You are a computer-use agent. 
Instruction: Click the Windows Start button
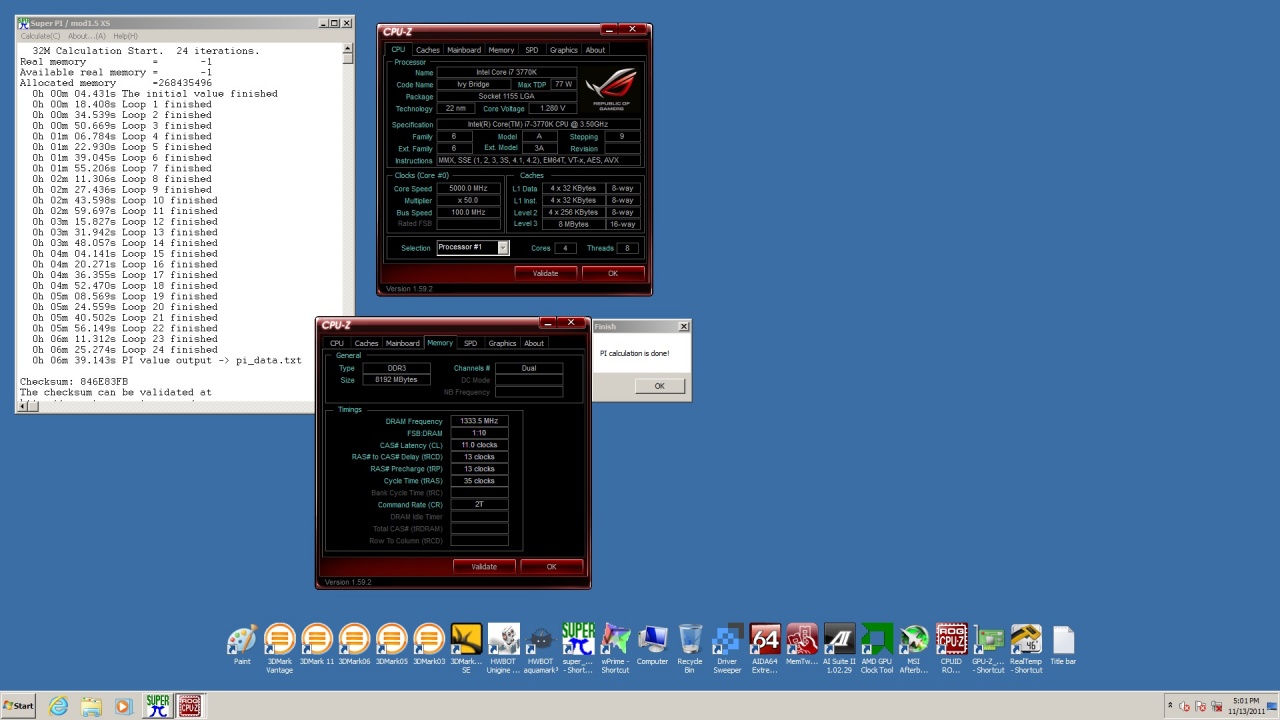click(x=18, y=706)
